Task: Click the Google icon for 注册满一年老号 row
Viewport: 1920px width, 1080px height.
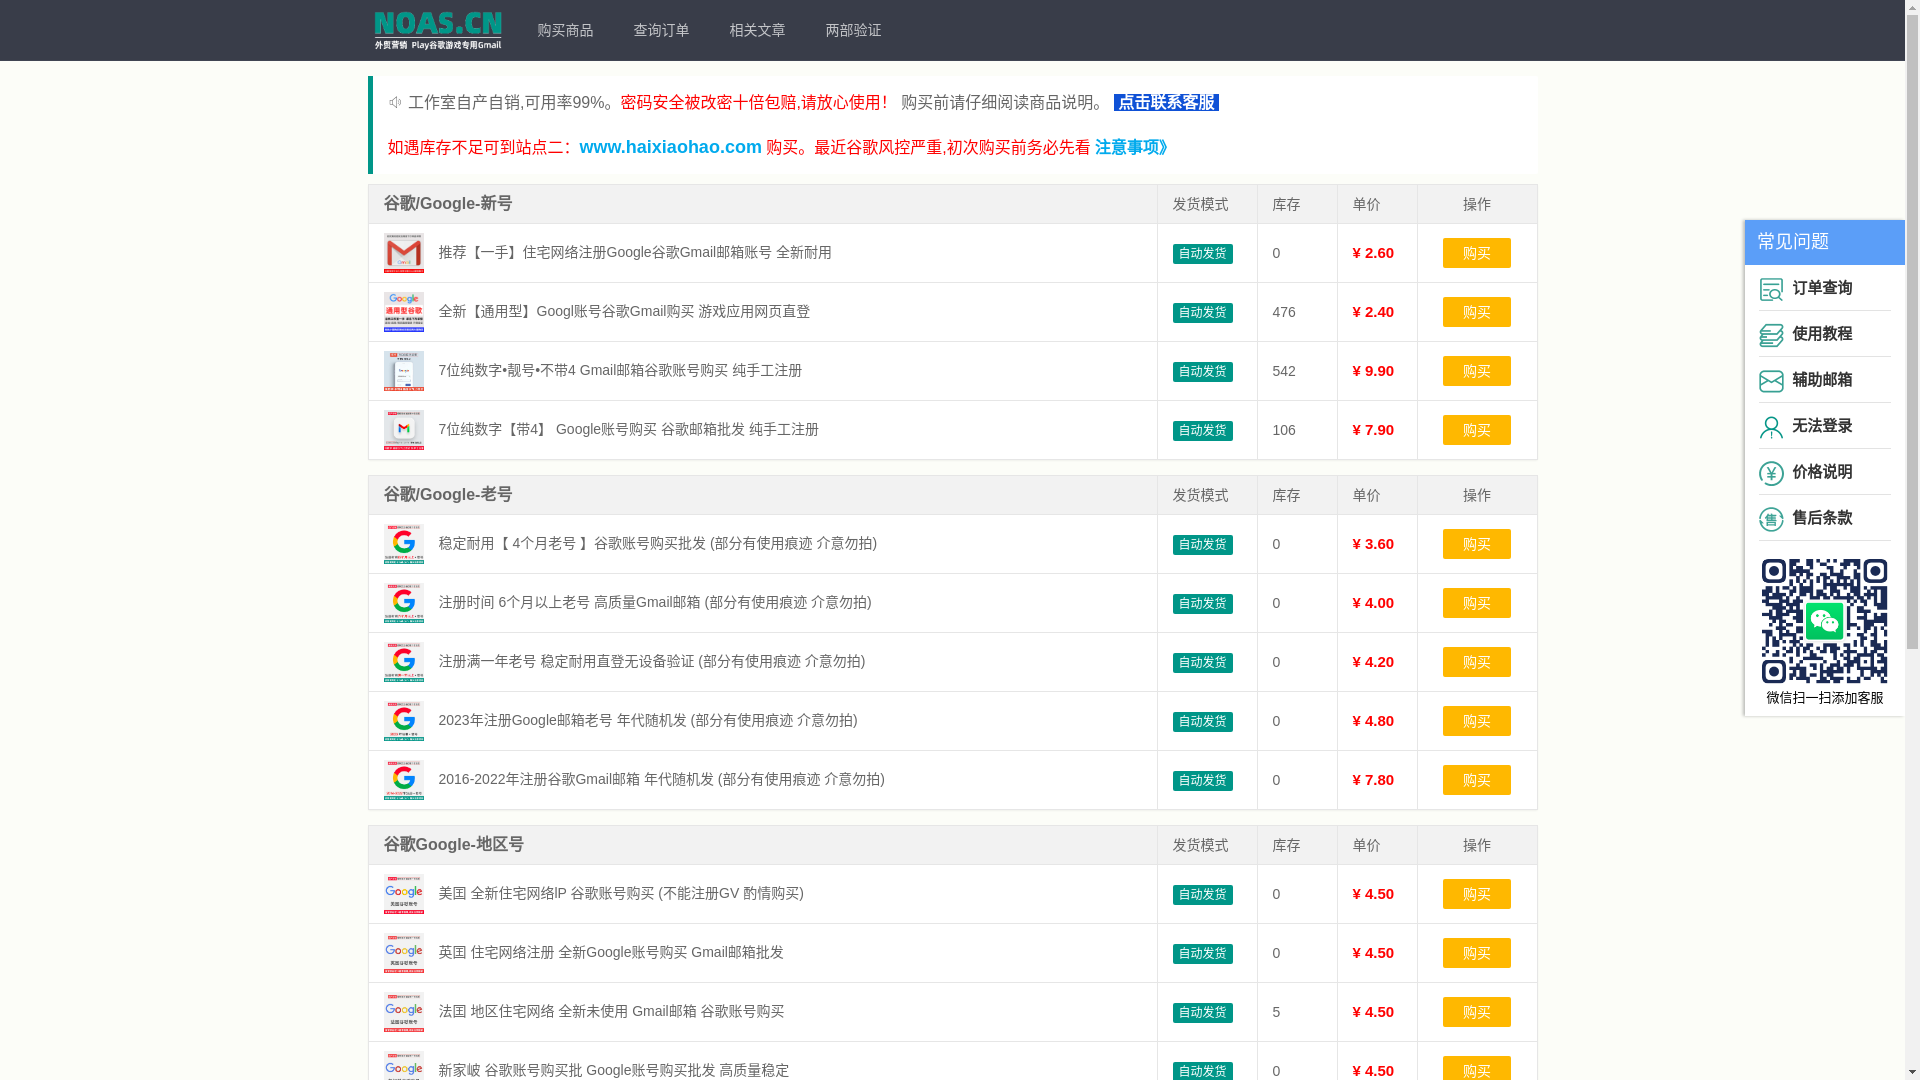Action: pyautogui.click(x=404, y=662)
